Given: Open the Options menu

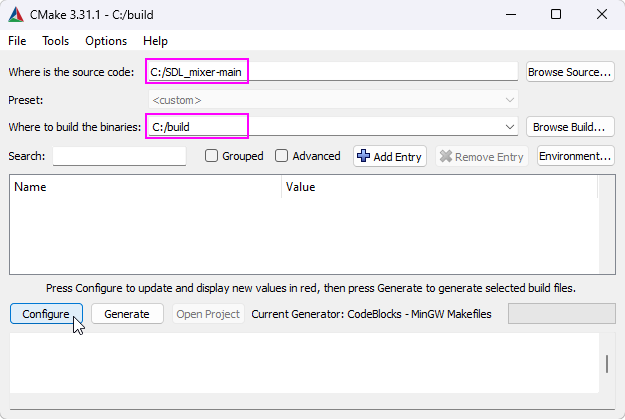Looking at the screenshot, I should click(106, 41).
